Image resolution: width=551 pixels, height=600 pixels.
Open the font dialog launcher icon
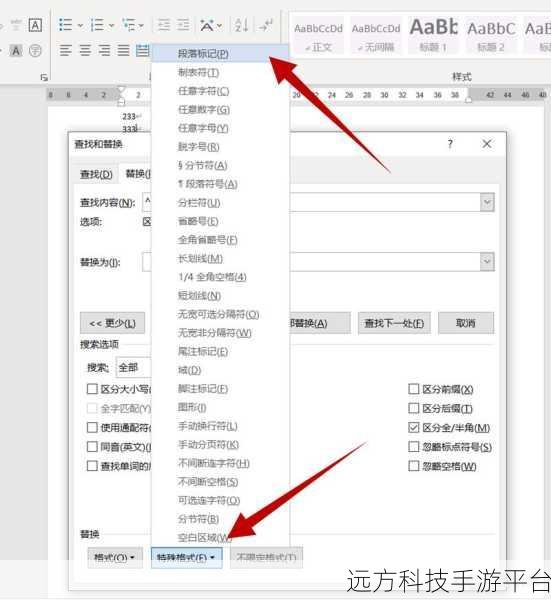[x=44, y=78]
